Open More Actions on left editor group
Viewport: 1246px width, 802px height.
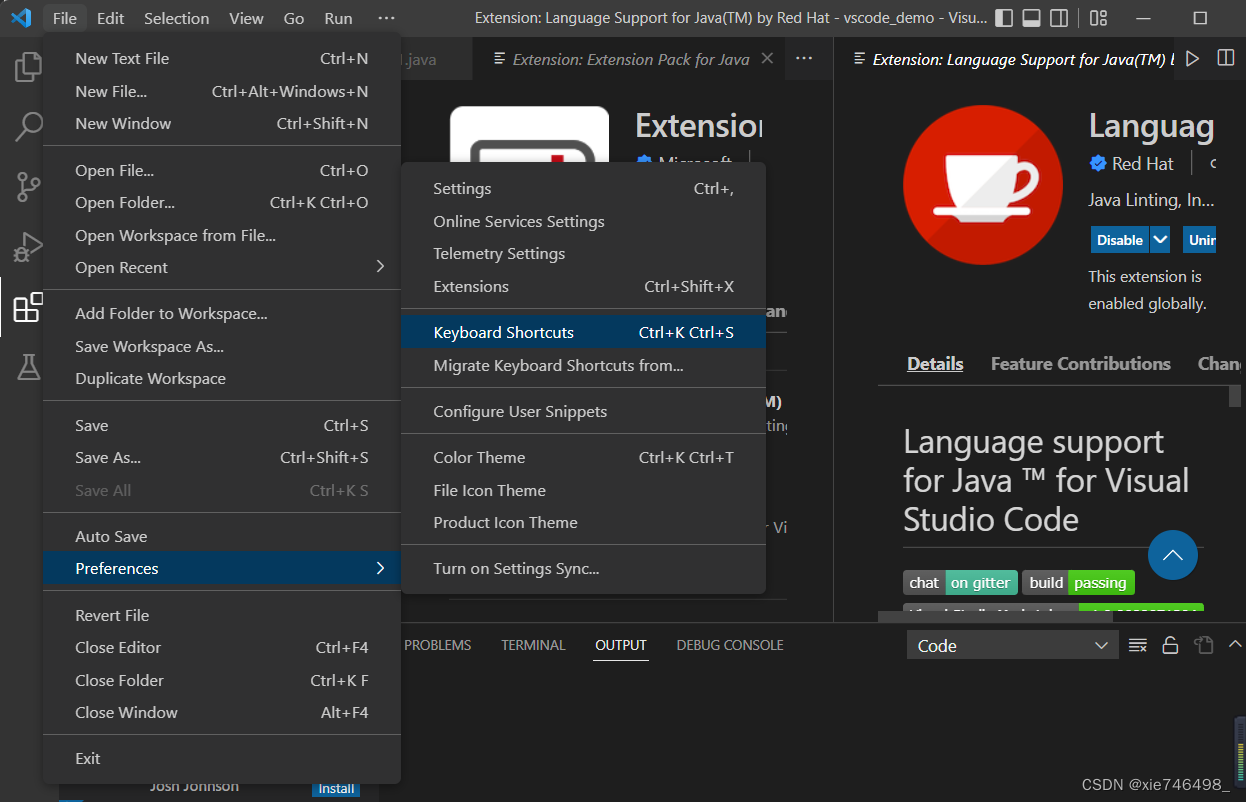[x=804, y=59]
